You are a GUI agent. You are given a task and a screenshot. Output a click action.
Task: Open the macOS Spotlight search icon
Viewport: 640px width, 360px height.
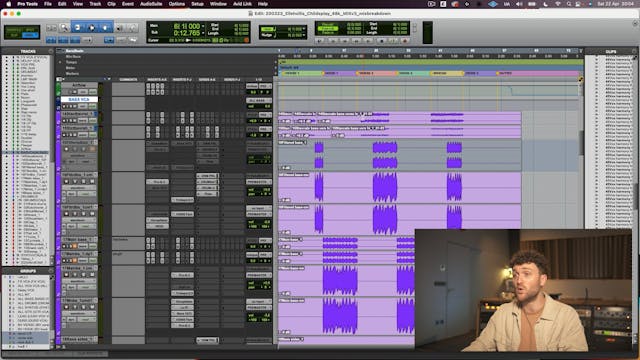(569, 4)
